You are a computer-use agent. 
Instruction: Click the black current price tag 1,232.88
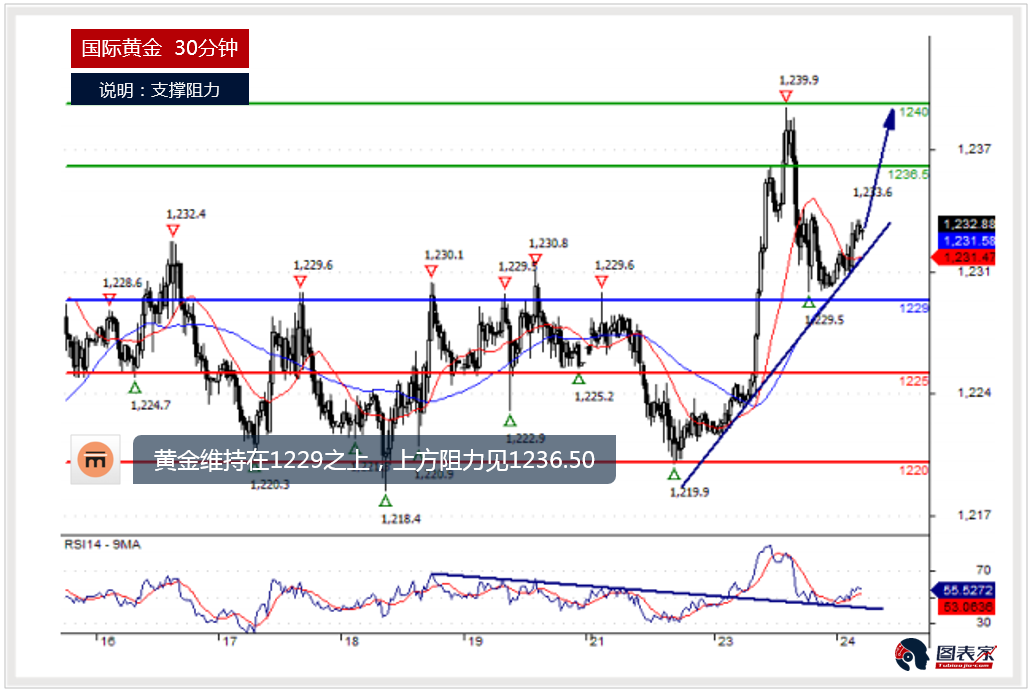pyautogui.click(x=967, y=224)
